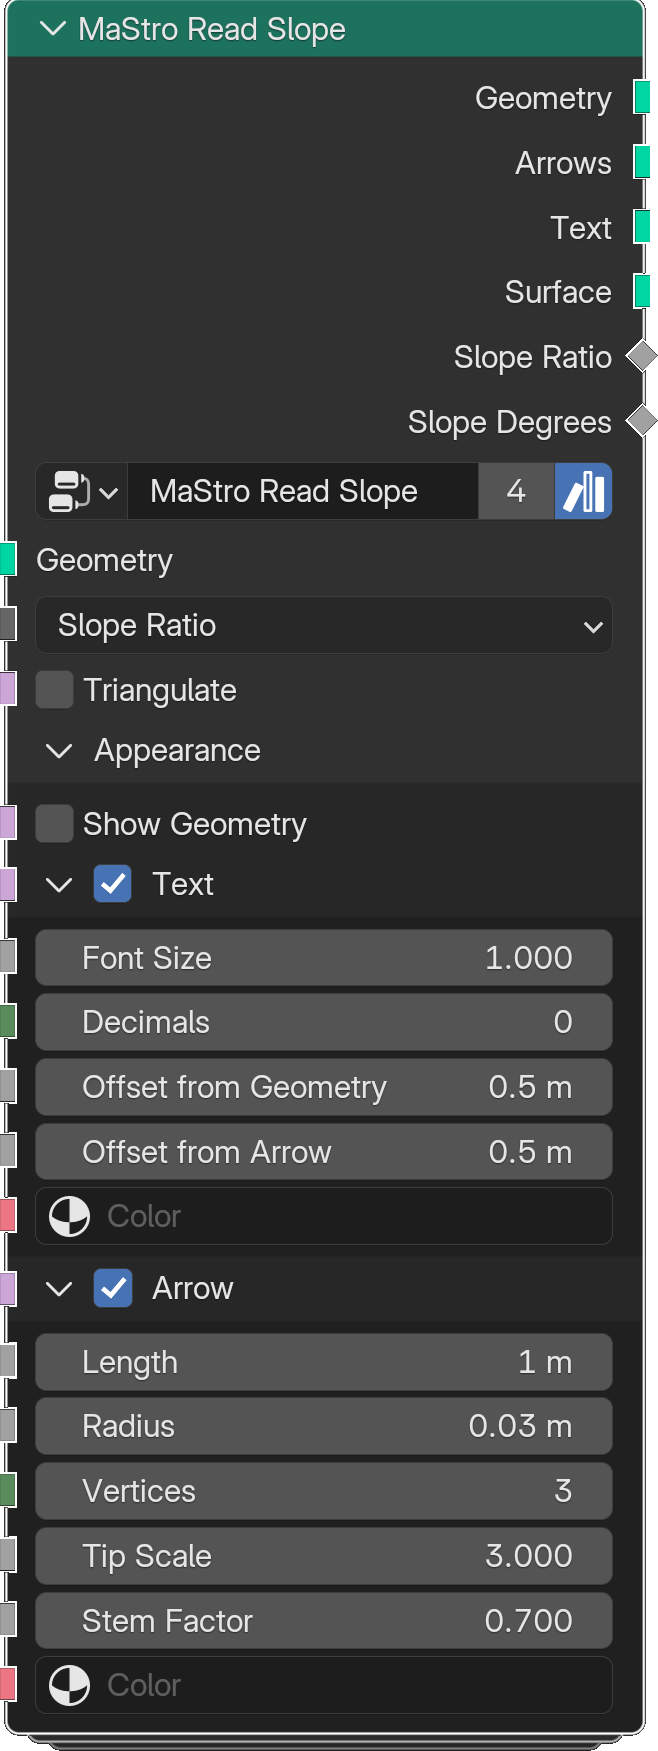Click the Vertices field

point(324,1491)
